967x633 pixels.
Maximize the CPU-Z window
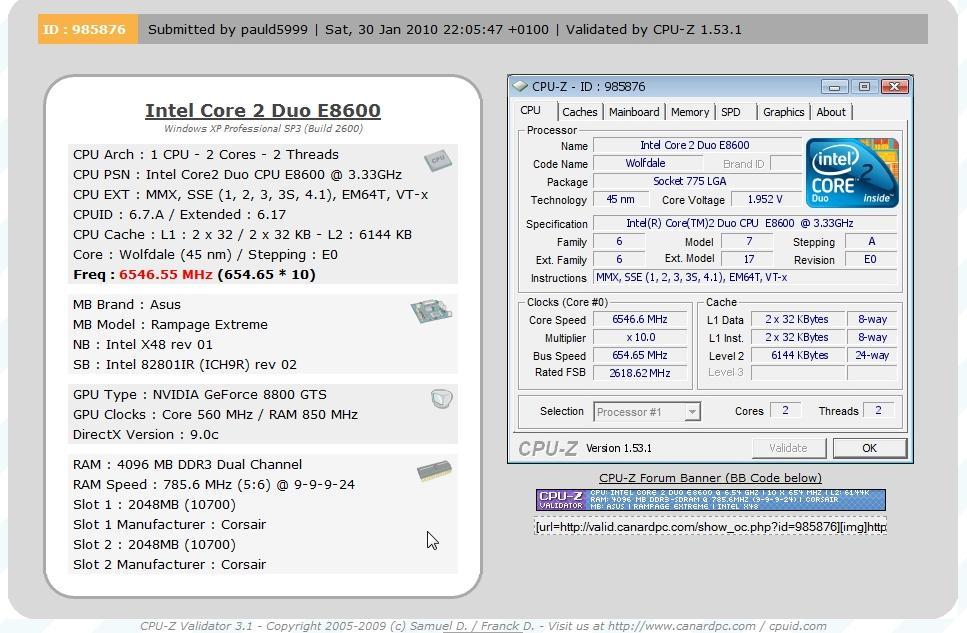pos(864,86)
